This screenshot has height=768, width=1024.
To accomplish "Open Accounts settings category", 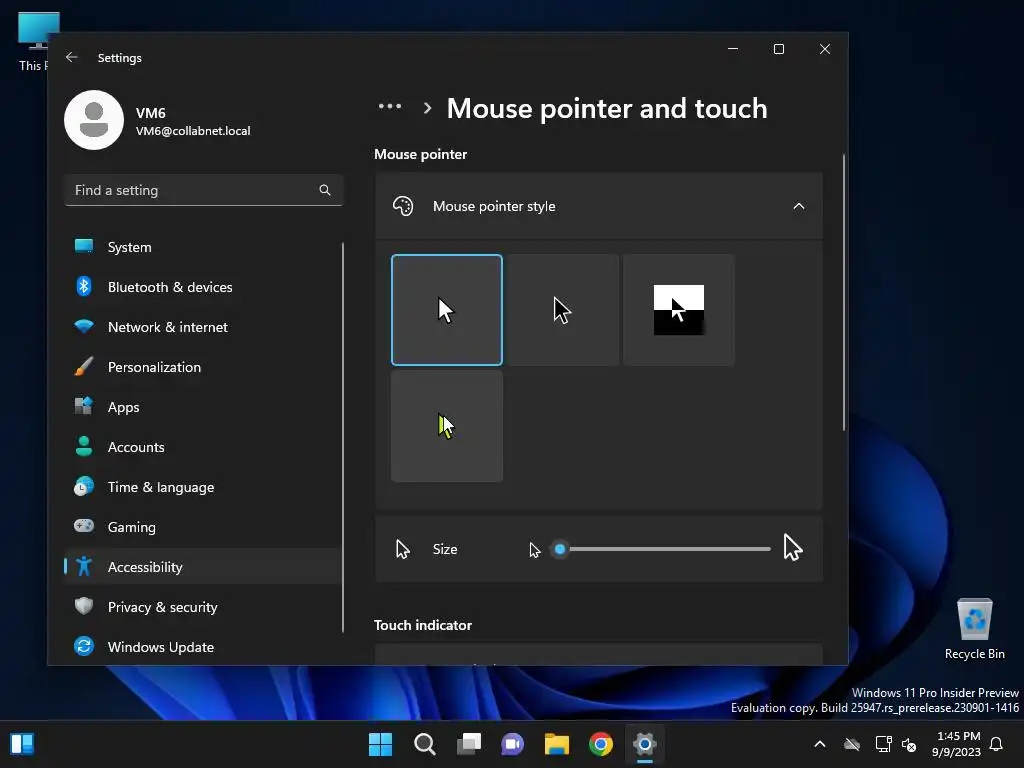I will coord(203,447).
